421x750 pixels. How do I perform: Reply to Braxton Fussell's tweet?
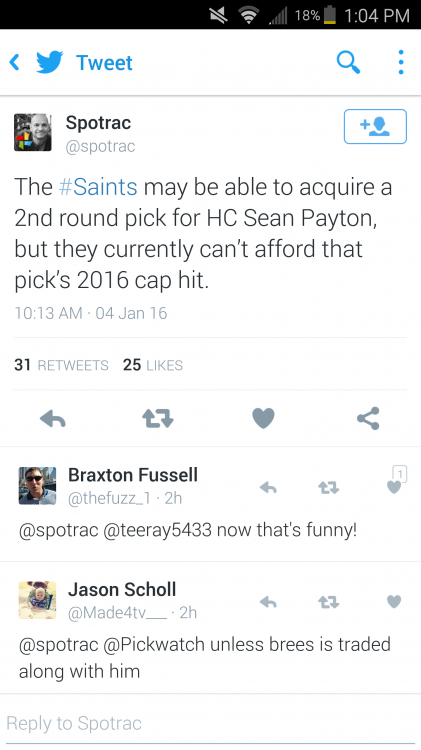(268, 487)
